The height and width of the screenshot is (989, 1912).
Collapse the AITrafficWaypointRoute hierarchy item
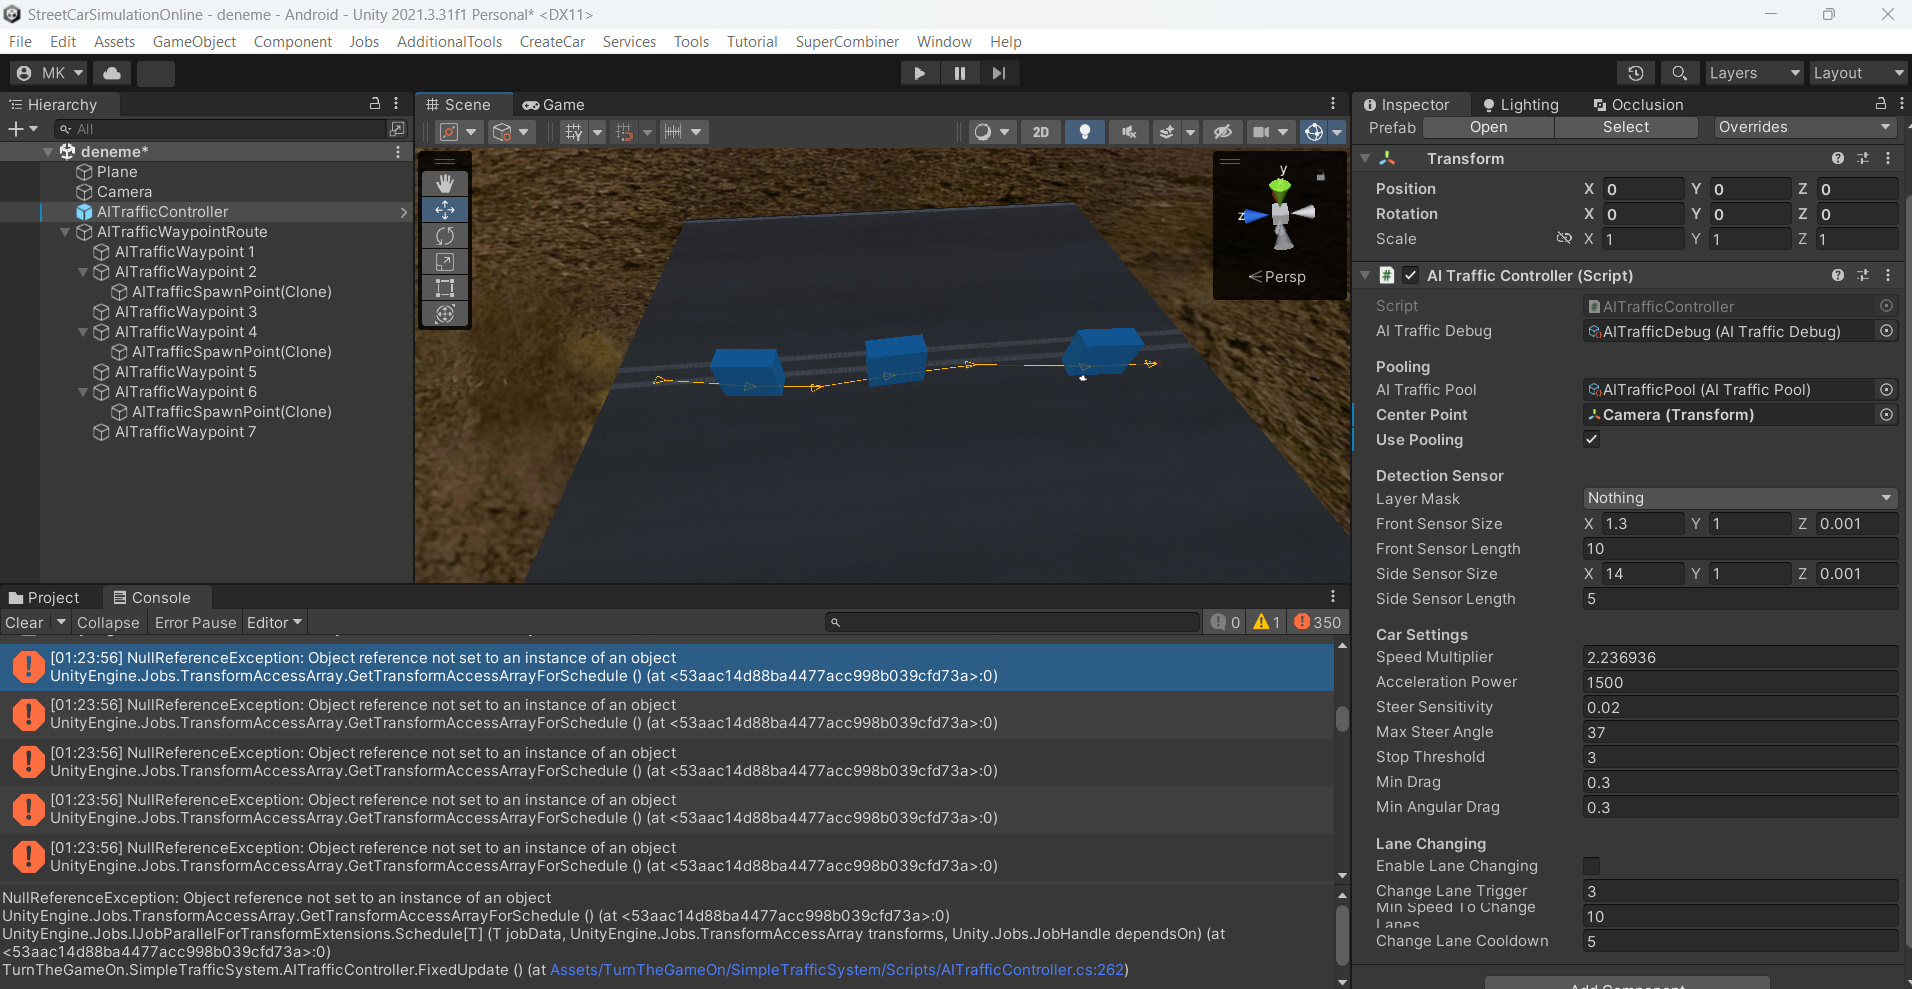[x=64, y=232]
